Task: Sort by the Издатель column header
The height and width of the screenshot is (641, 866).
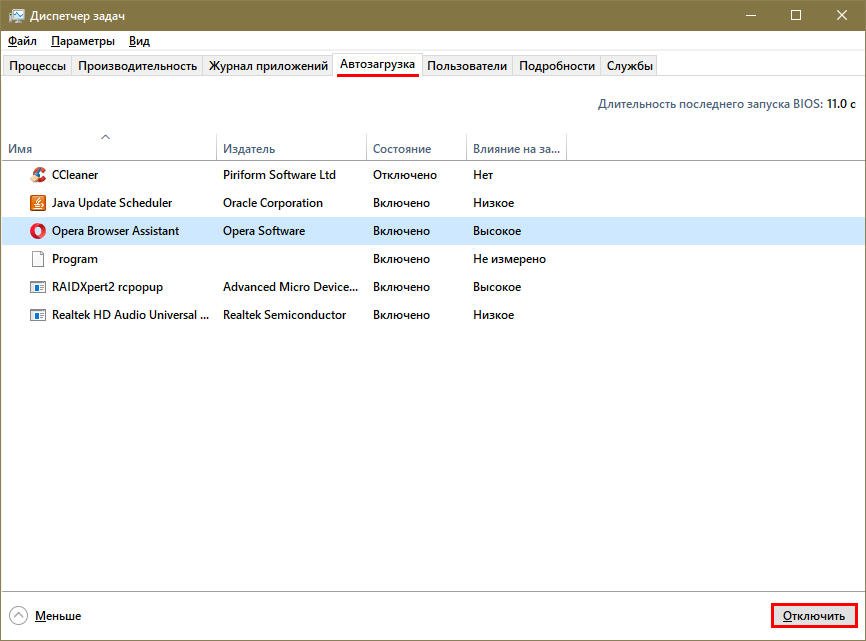Action: pyautogui.click(x=291, y=149)
